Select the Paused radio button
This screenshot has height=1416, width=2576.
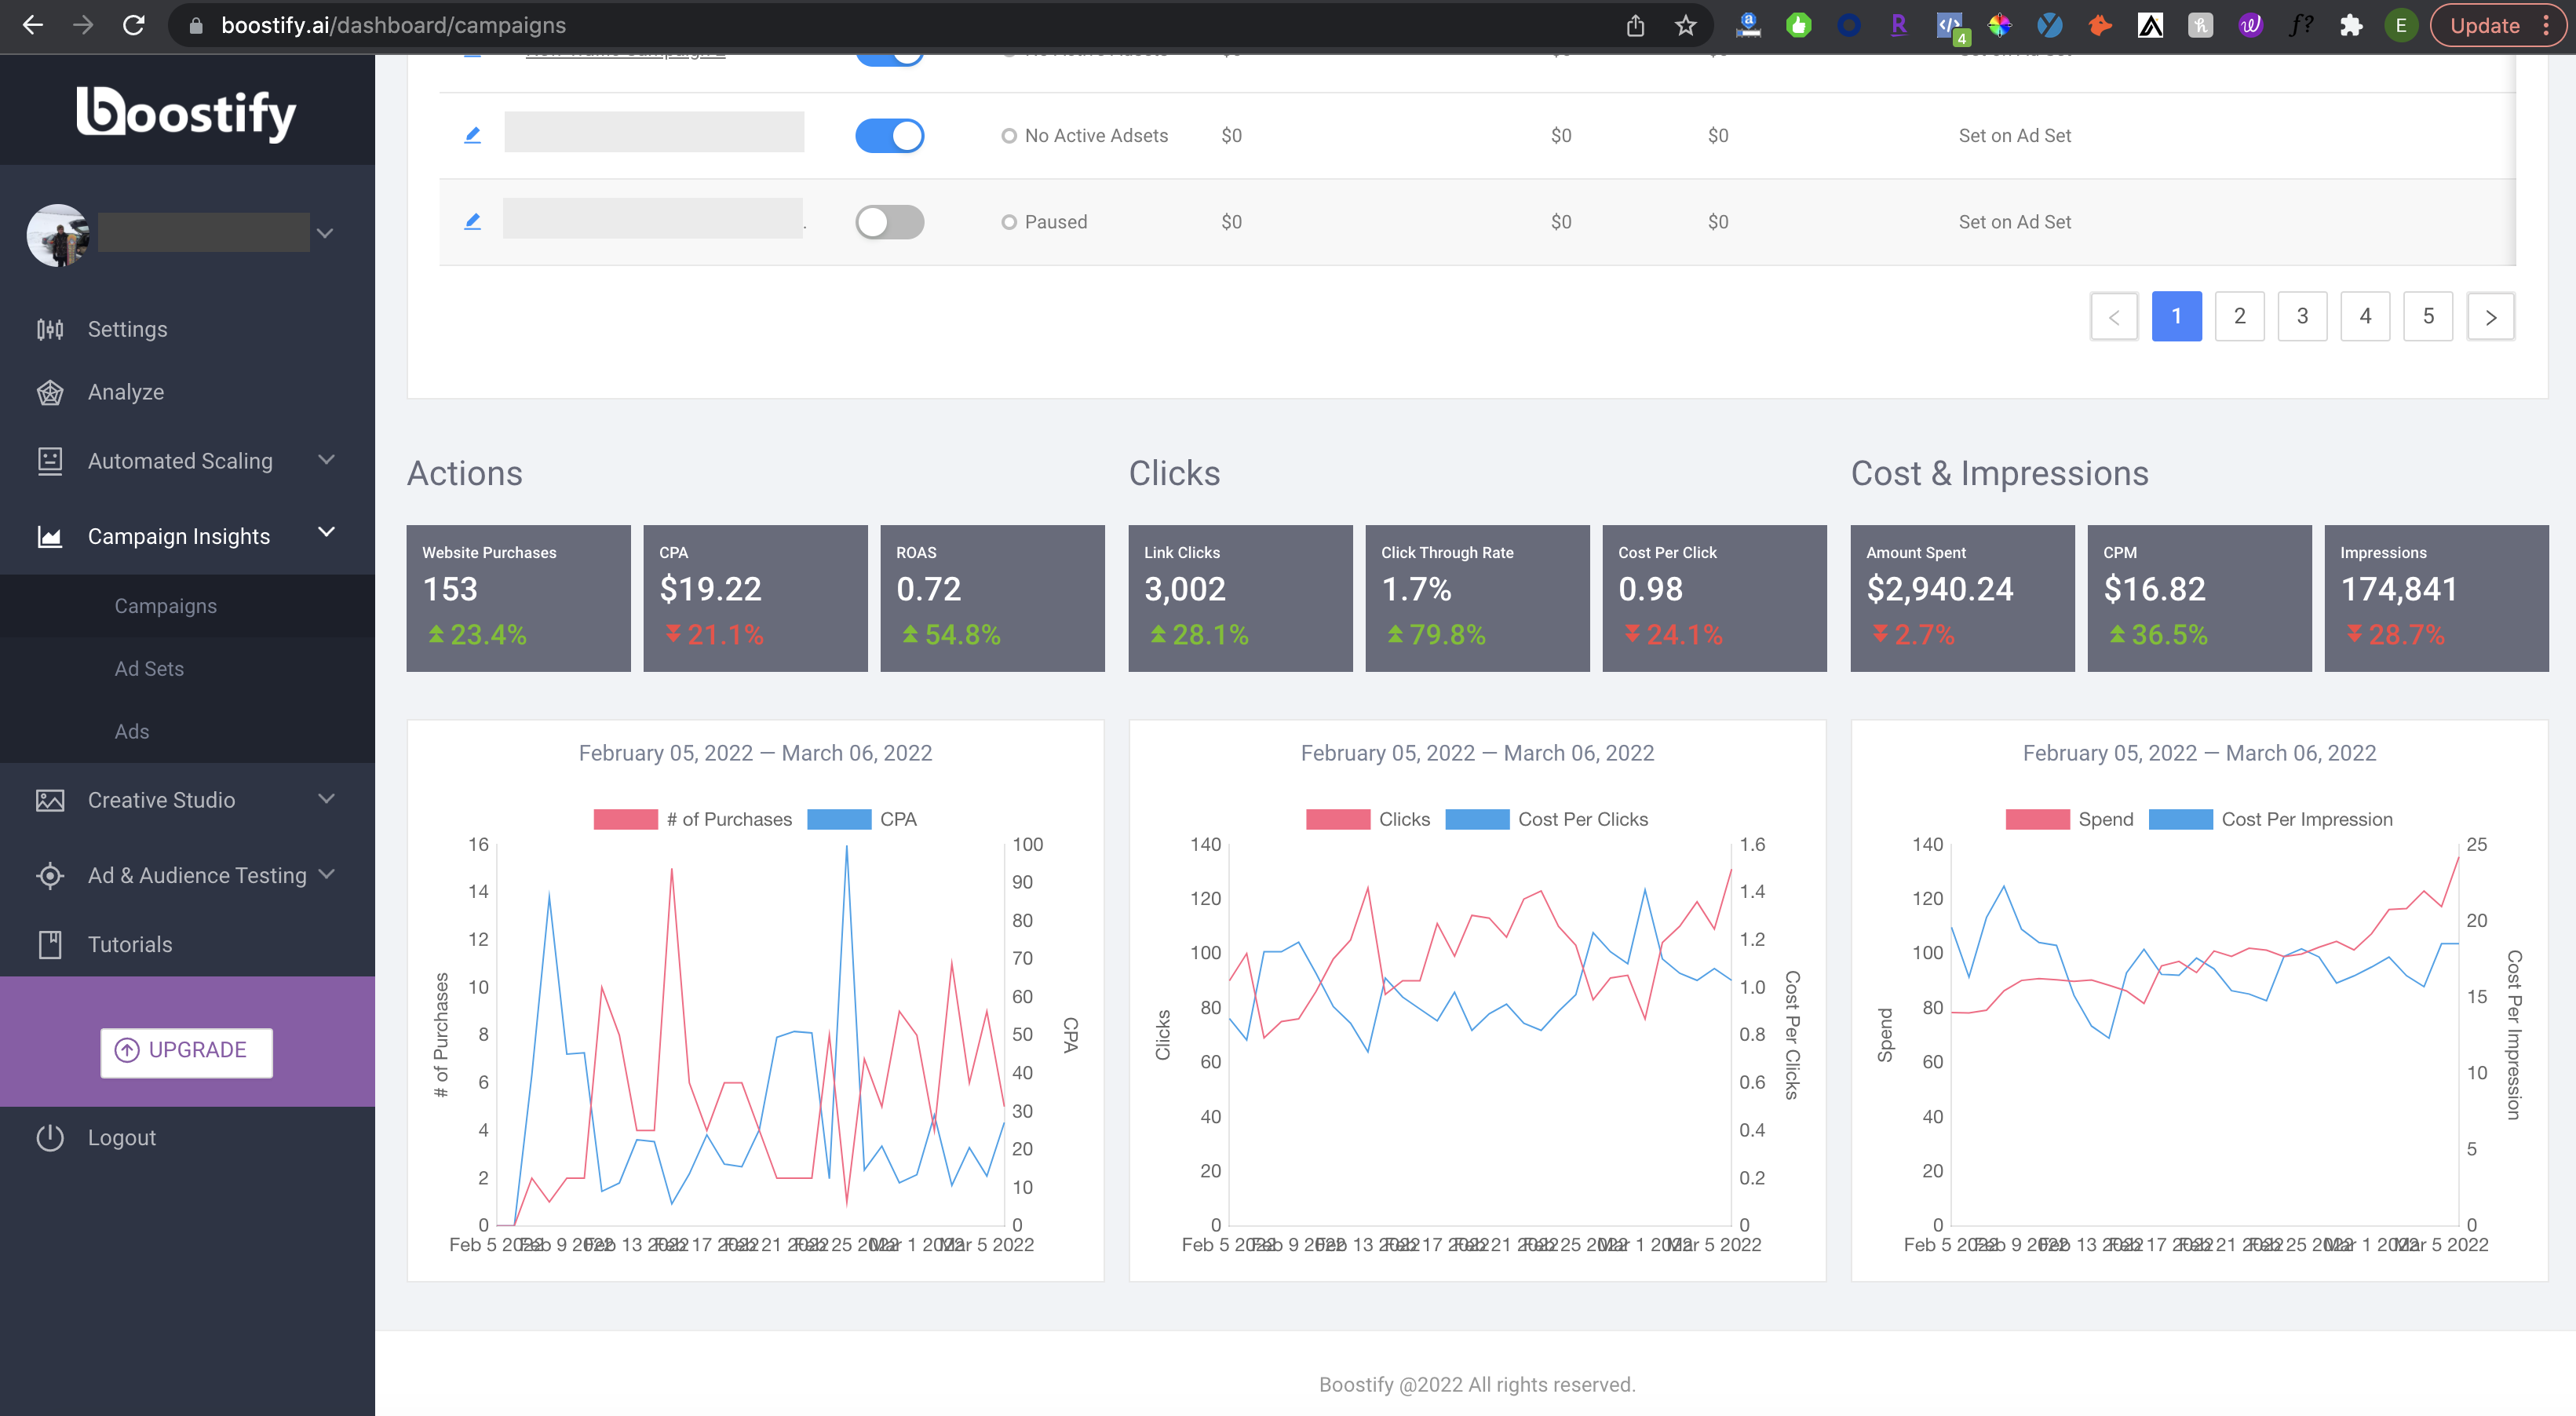pos(1008,221)
